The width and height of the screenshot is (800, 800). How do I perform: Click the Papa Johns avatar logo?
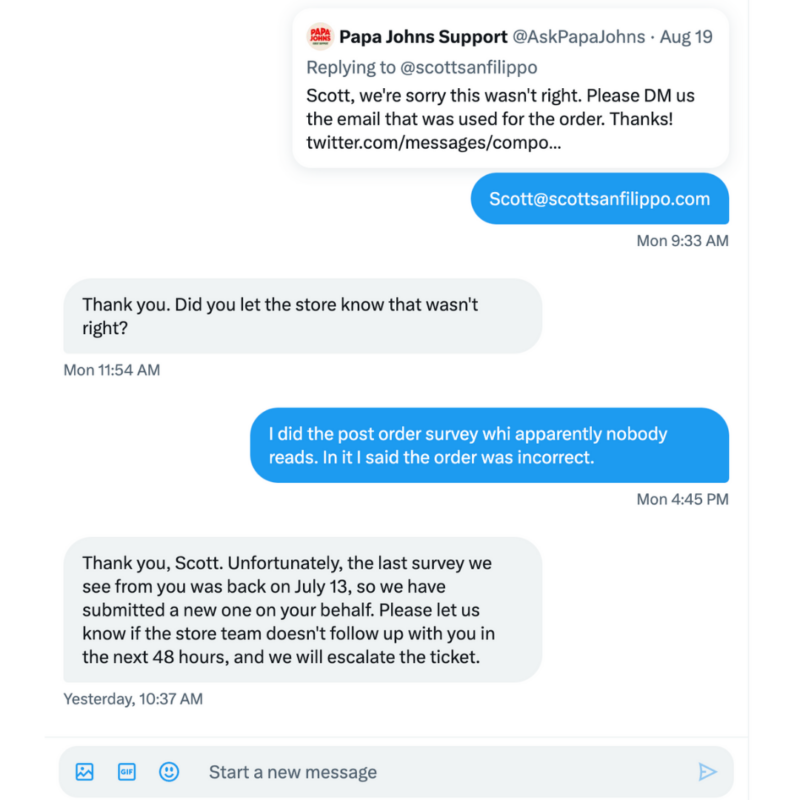coord(320,36)
